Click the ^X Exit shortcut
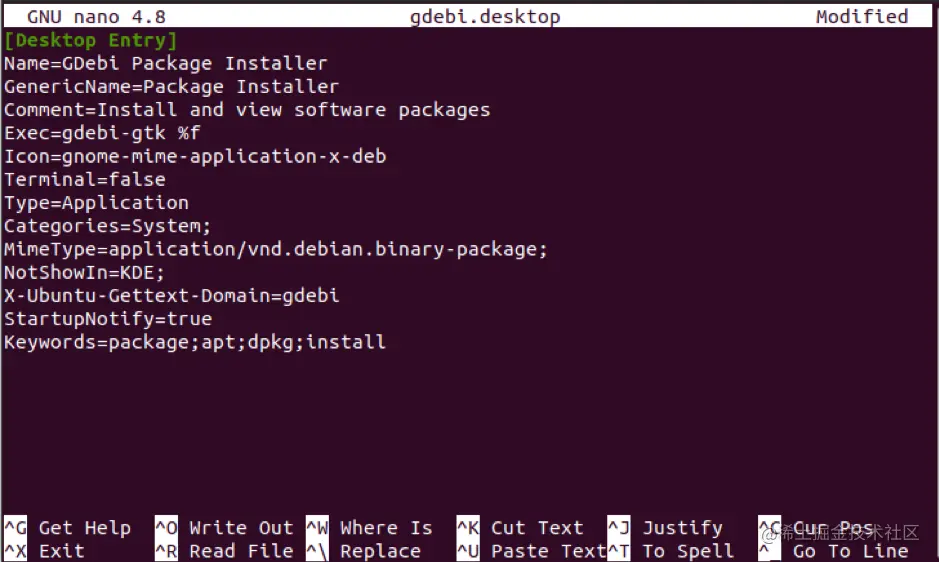Viewport: 939px width, 562px height. pyautogui.click(x=44, y=551)
